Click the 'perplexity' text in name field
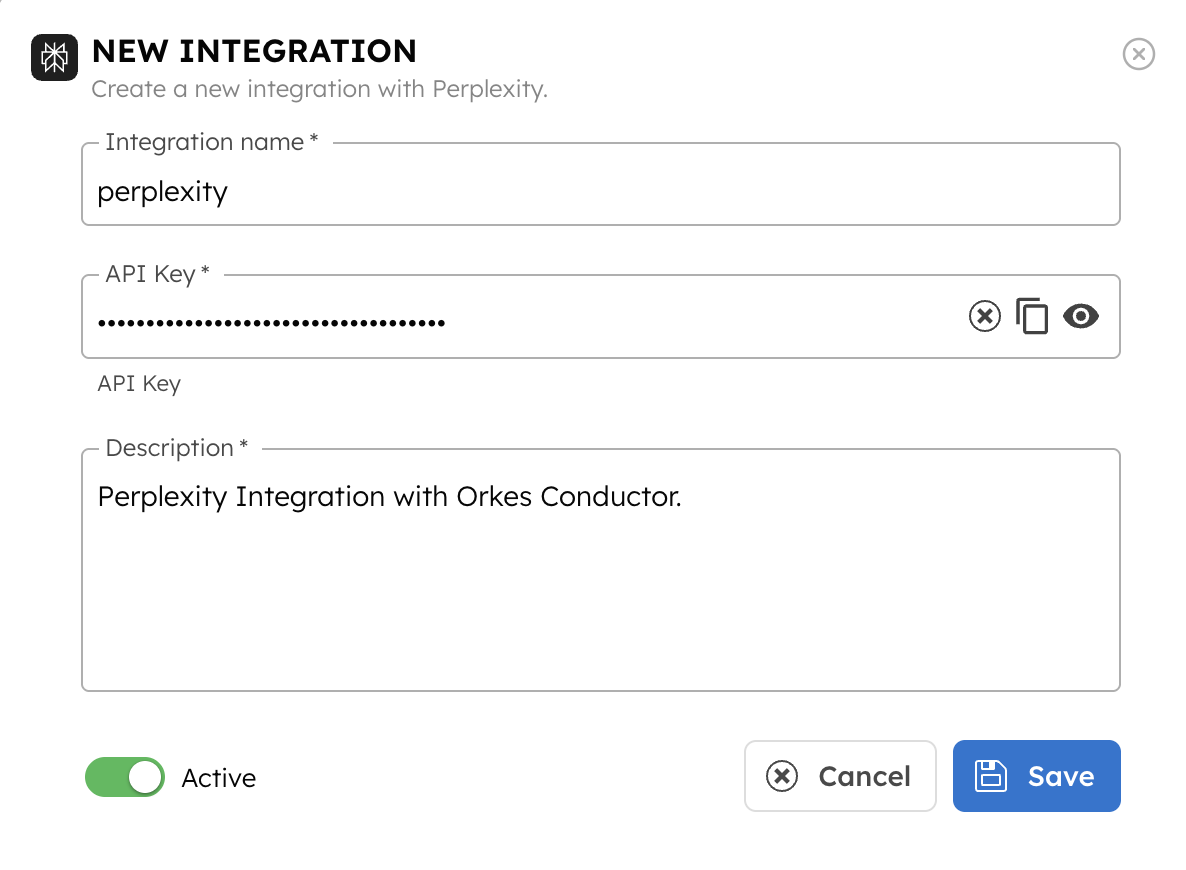Image resolution: width=1186 pixels, height=870 pixels. pyautogui.click(x=162, y=191)
